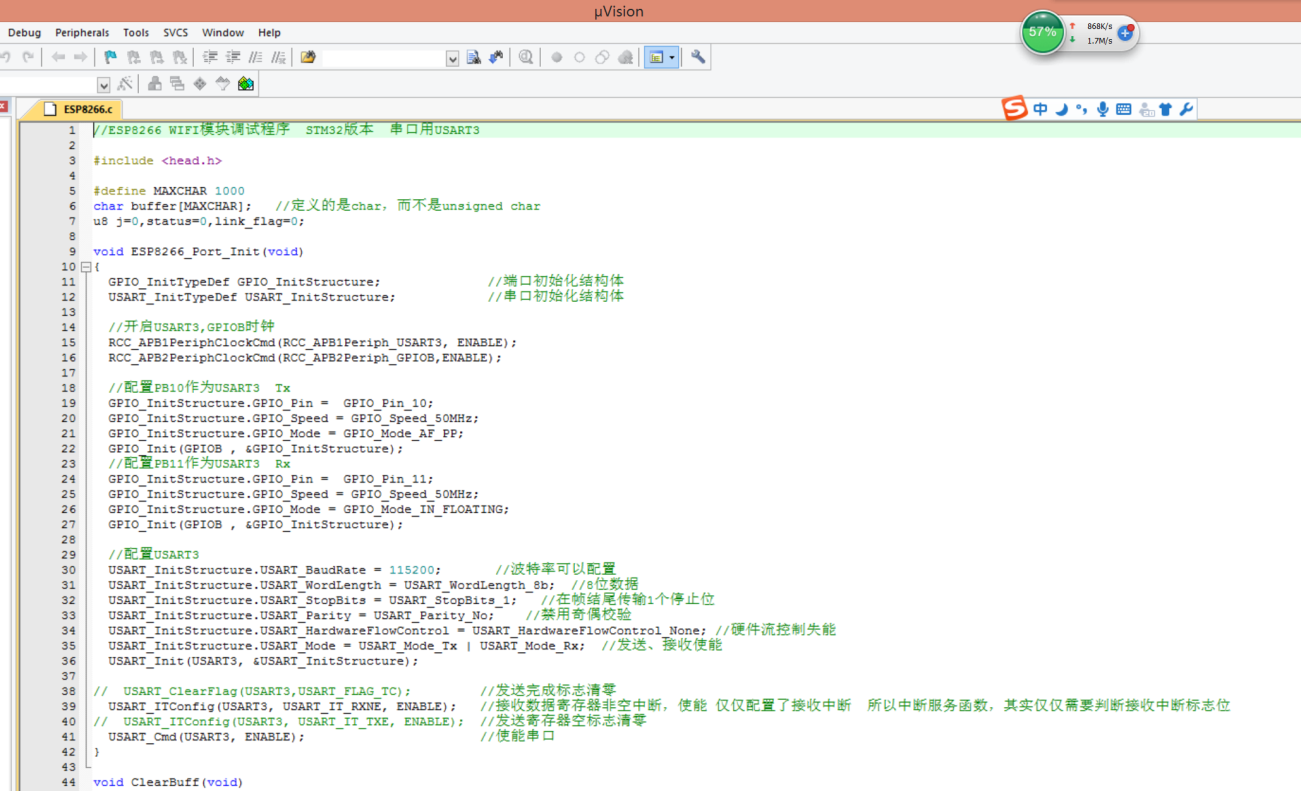Open the Peripherals menu
Image resolution: width=1301 pixels, height=791 pixels.
coord(82,33)
